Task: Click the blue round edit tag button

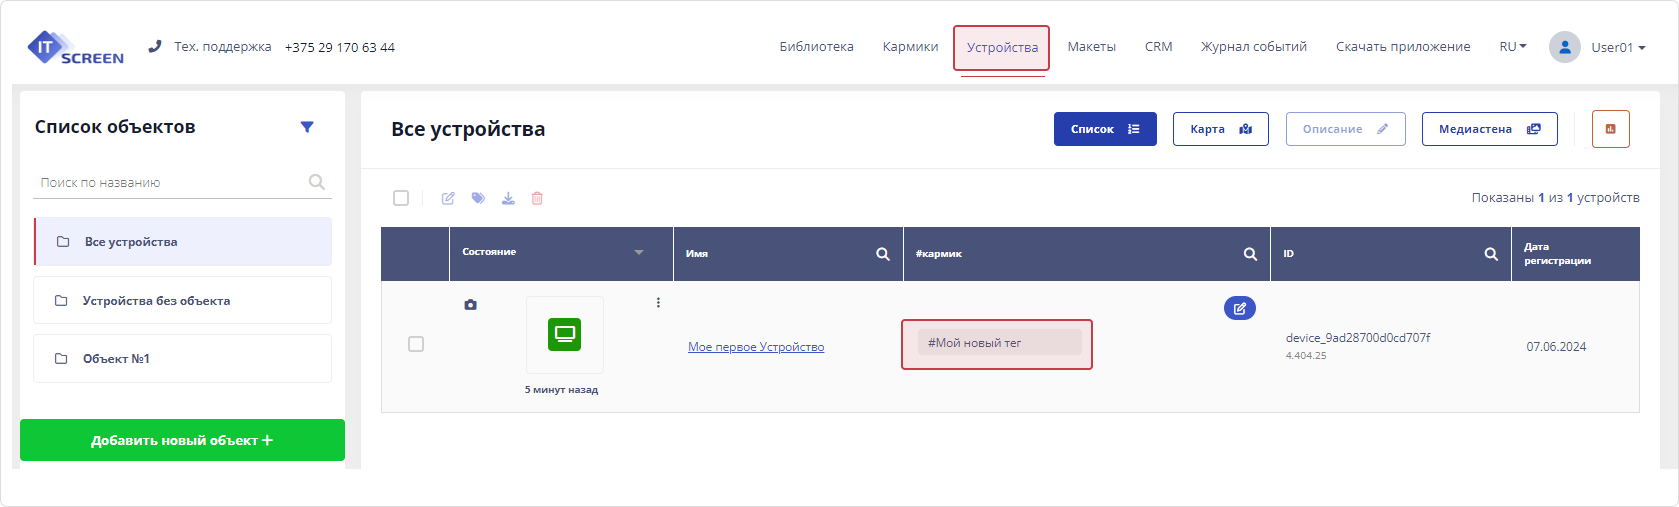Action: pyautogui.click(x=1240, y=308)
